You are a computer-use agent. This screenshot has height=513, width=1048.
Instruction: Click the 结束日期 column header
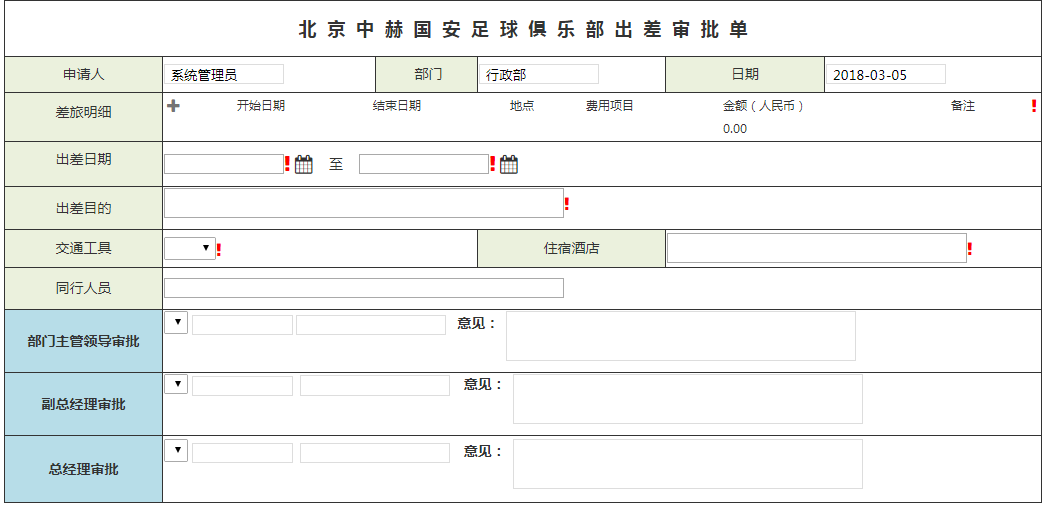click(397, 106)
